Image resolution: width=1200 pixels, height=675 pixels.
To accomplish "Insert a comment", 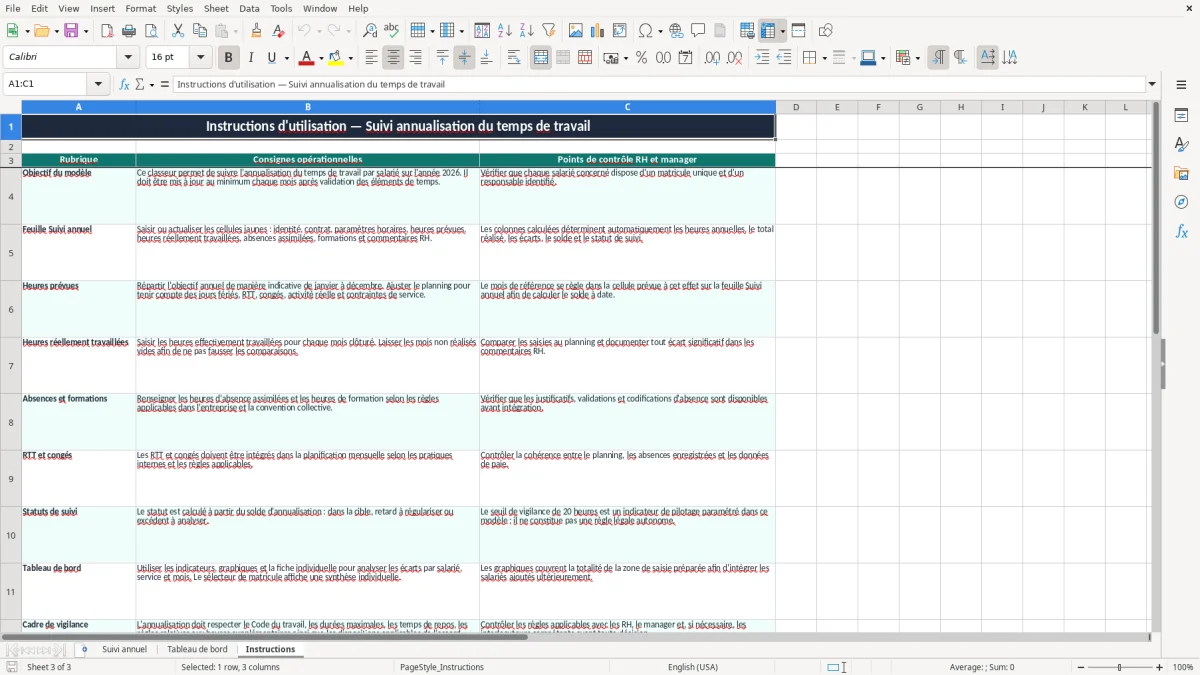I will pyautogui.click(x=699, y=31).
